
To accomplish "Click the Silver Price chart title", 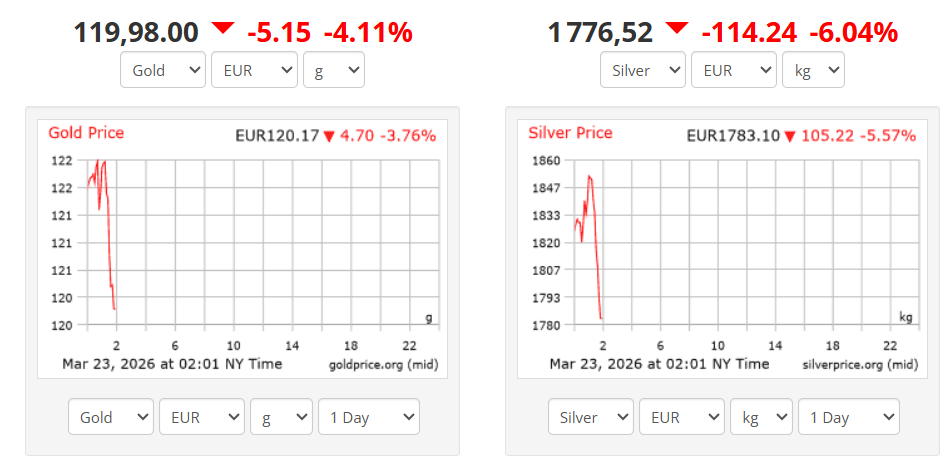I will [x=570, y=133].
